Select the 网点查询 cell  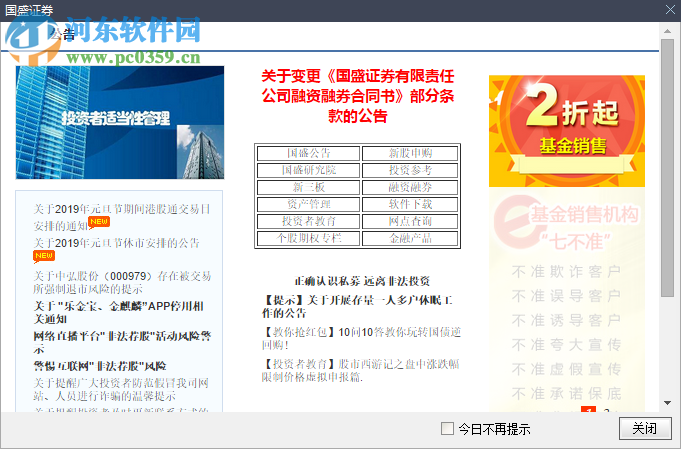pyautogui.click(x=410, y=221)
